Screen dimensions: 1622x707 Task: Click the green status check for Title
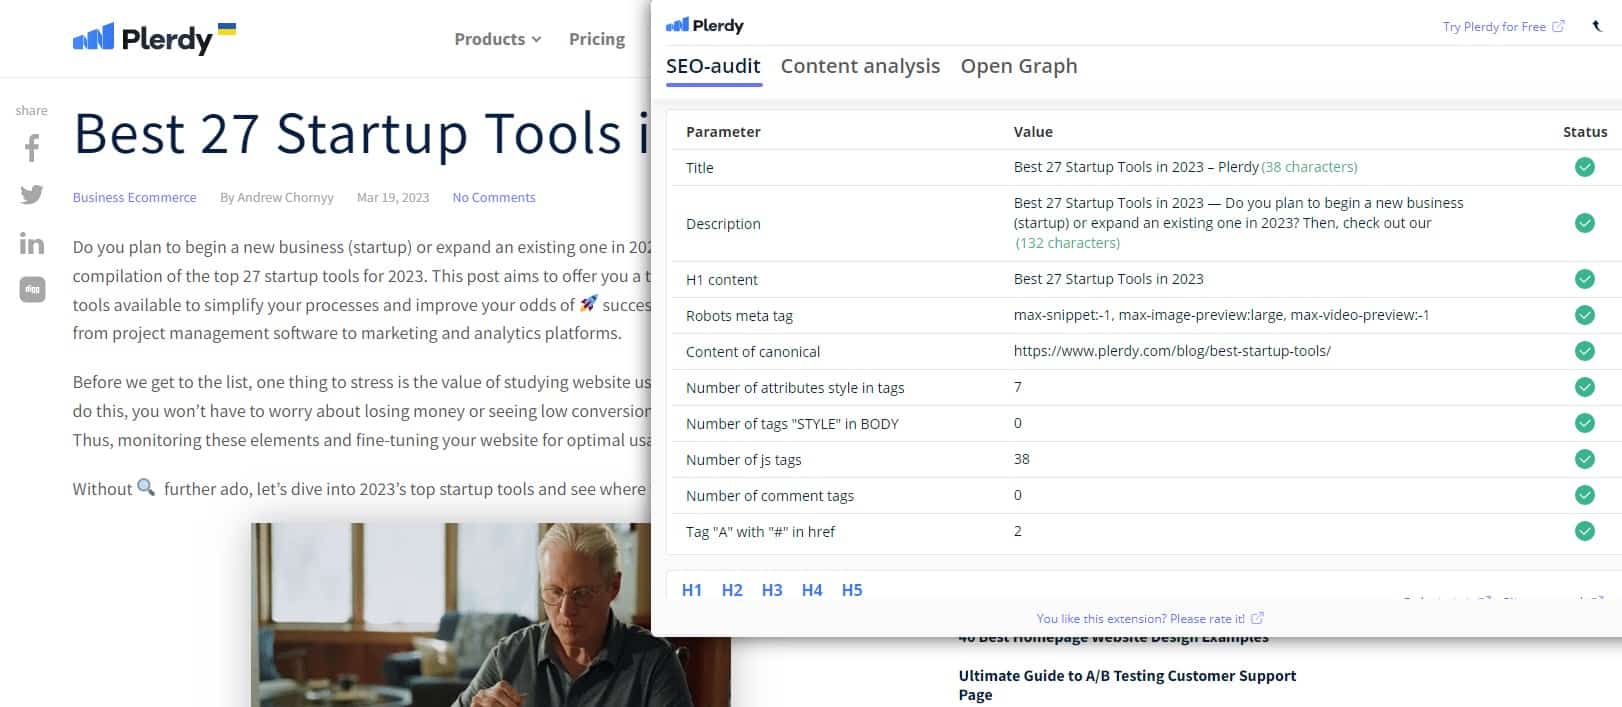pyautogui.click(x=1585, y=167)
